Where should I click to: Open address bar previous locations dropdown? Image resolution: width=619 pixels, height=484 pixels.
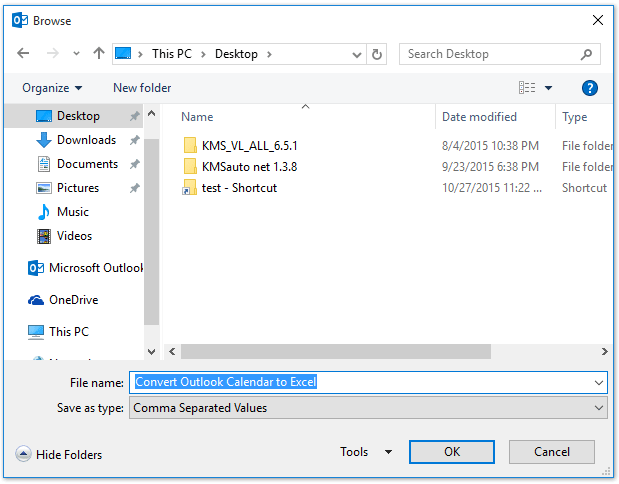tap(356, 54)
